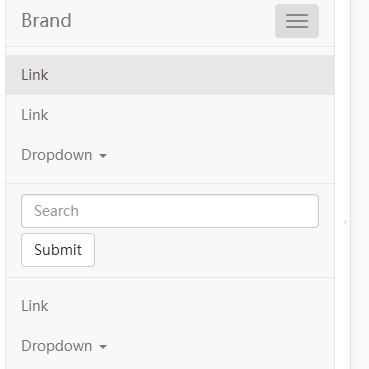Submit the search form with Submit
369x369 pixels.
(58, 250)
